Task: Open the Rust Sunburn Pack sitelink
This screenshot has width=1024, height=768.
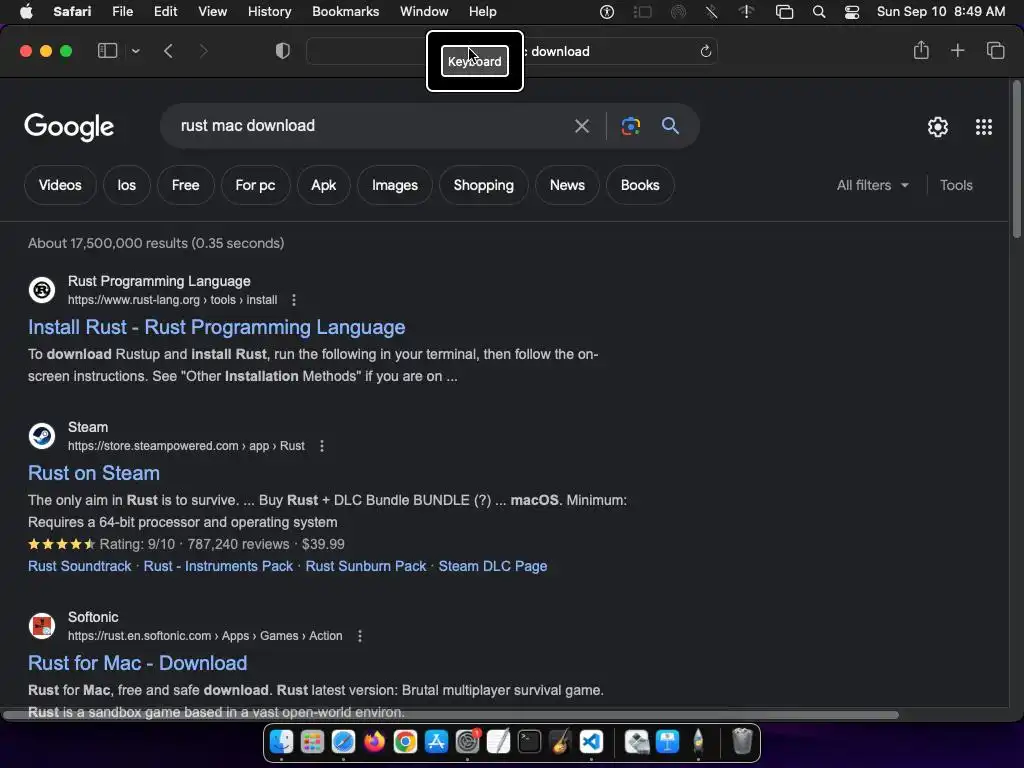Action: click(366, 566)
